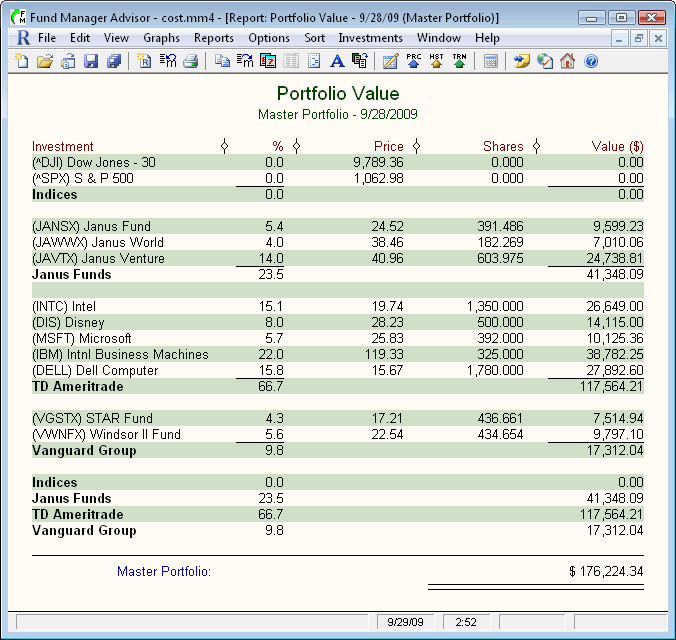Click the globe internet update icon
The height and width of the screenshot is (640, 676).
(545, 61)
